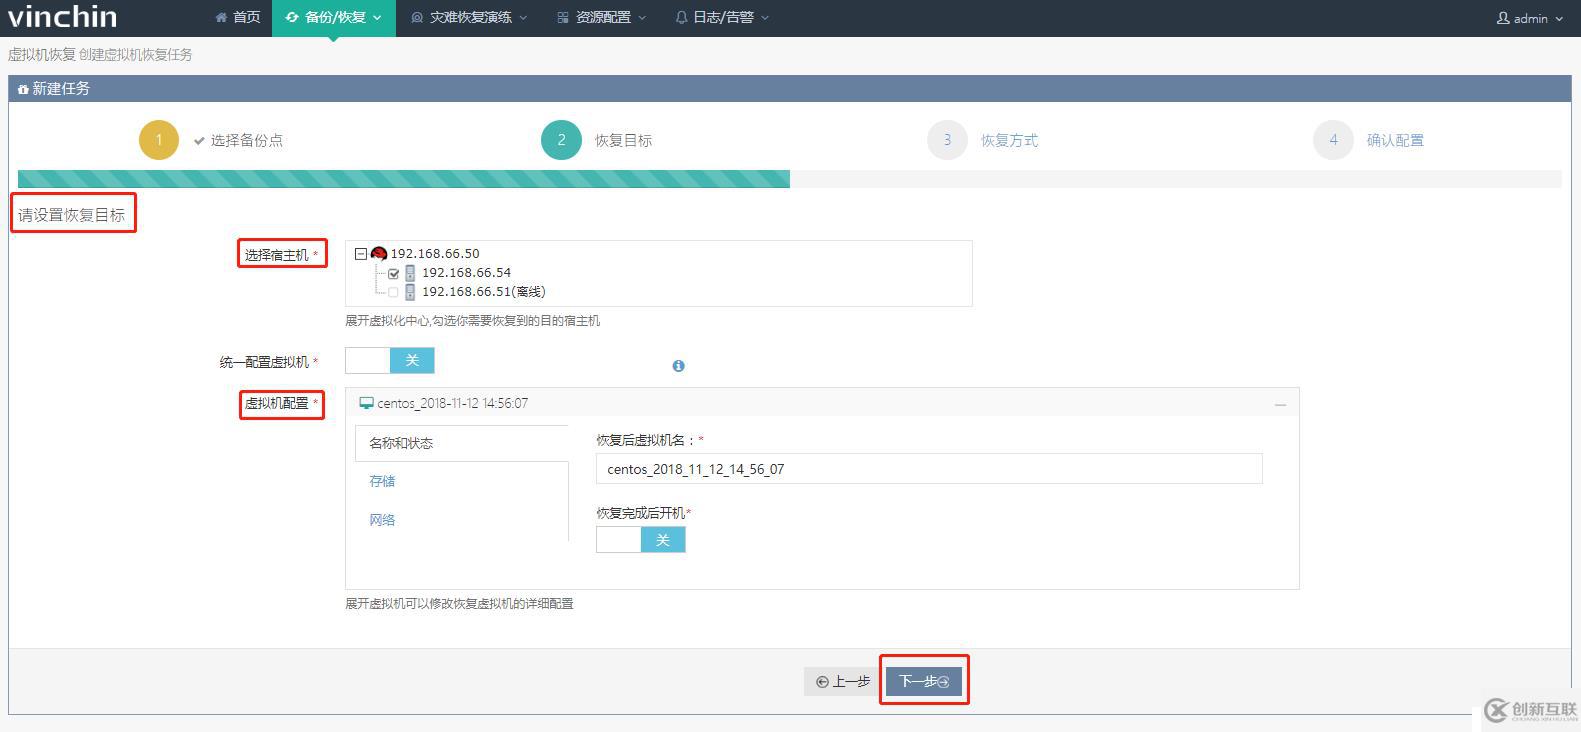This screenshot has width=1581, height=732.
Task: Open the 灾难恢复演练 dropdown menu
Action: tap(469, 17)
